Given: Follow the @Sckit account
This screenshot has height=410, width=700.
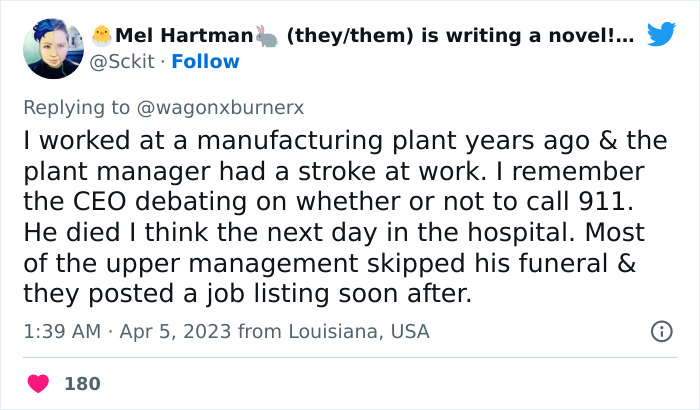Looking at the screenshot, I should (205, 62).
